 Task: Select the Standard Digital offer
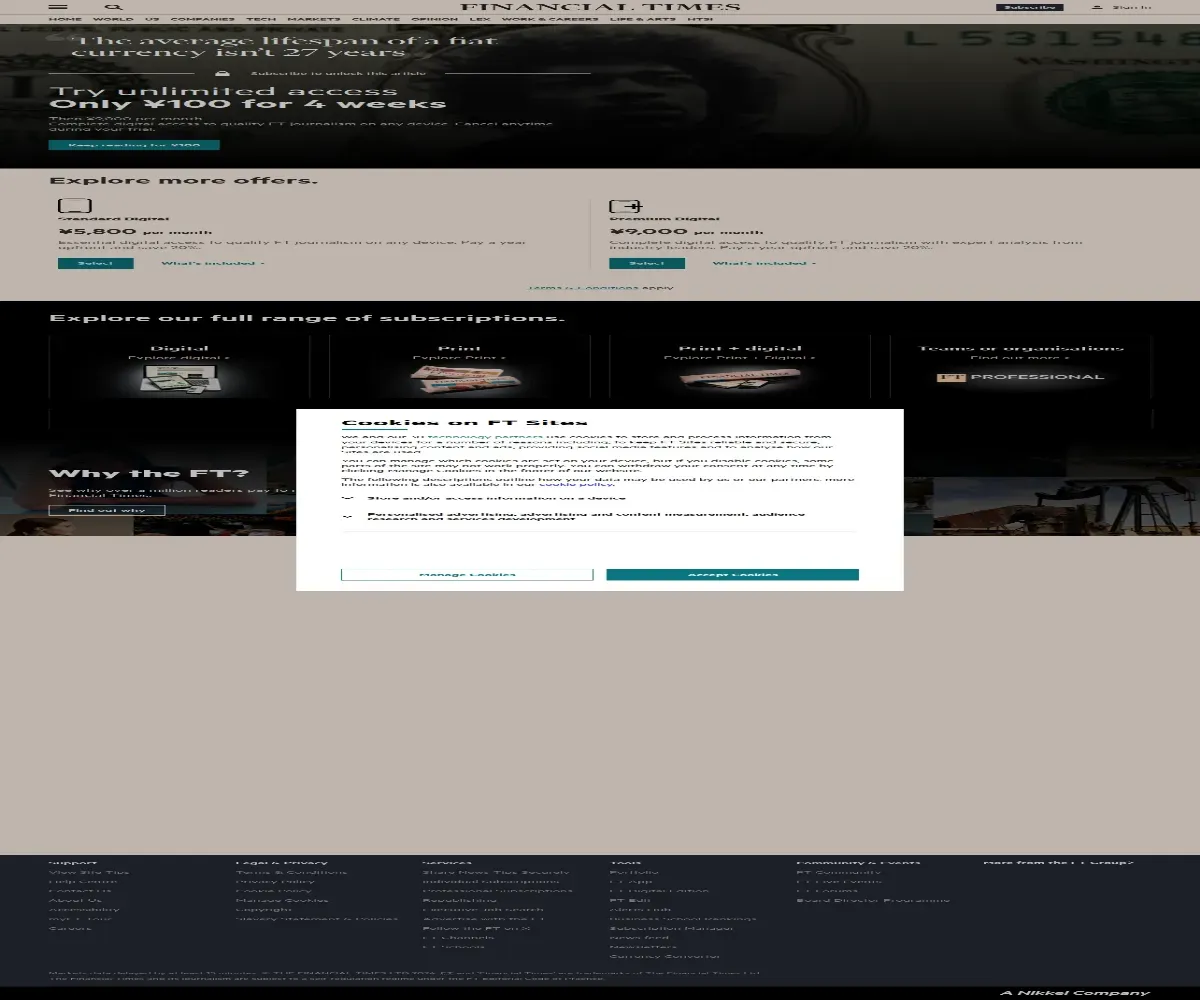(96, 264)
